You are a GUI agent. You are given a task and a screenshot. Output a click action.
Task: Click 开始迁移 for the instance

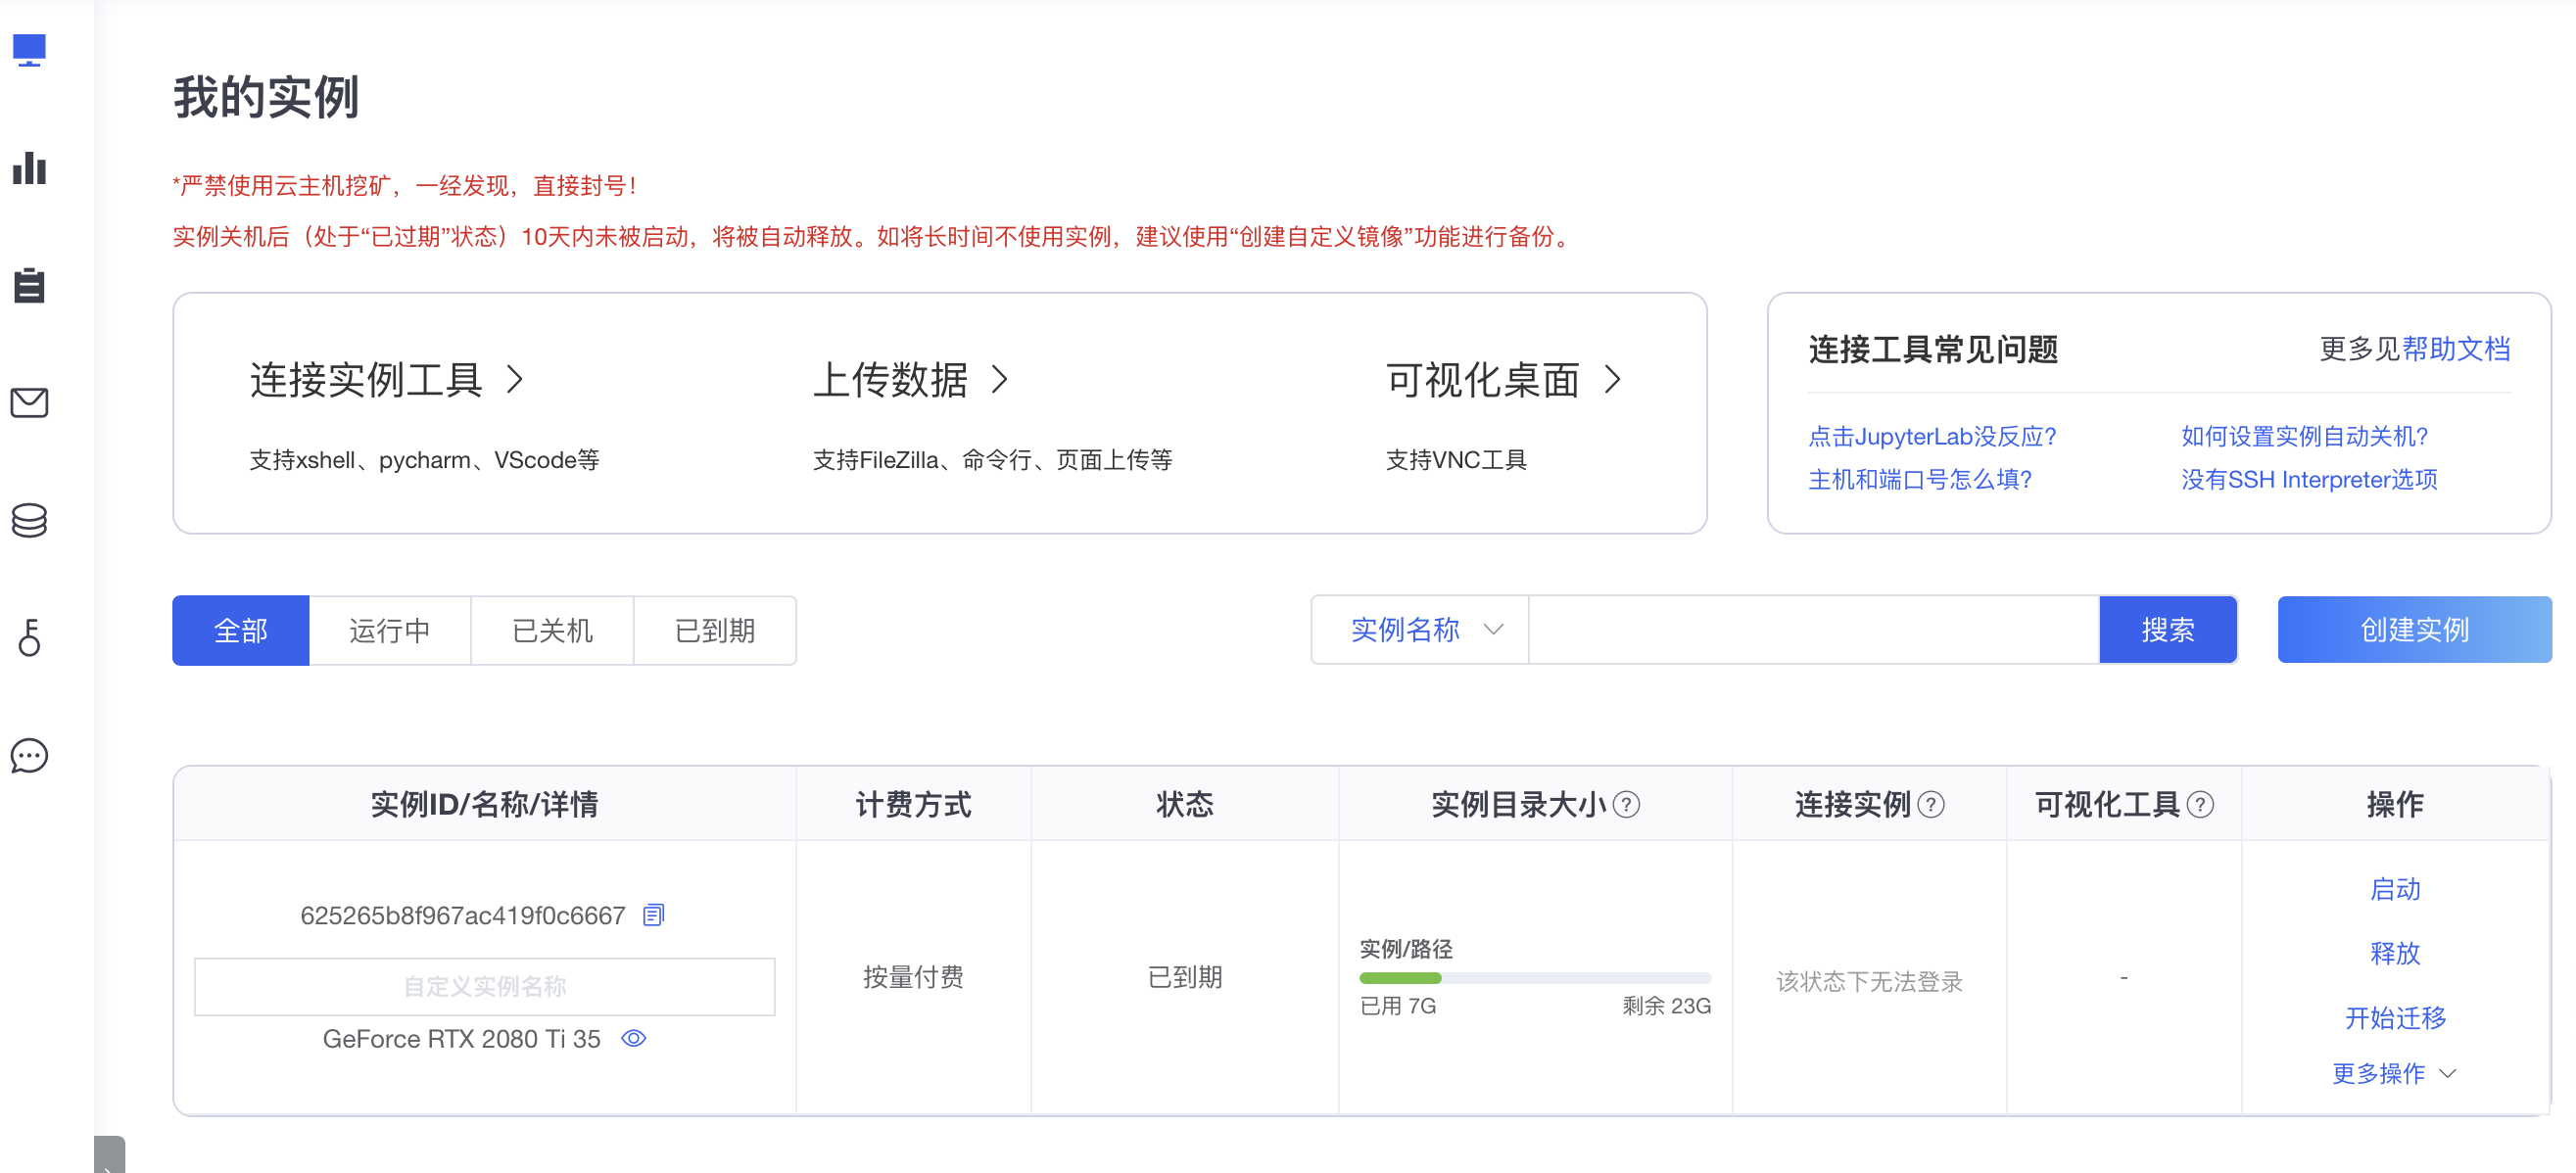(2395, 1018)
